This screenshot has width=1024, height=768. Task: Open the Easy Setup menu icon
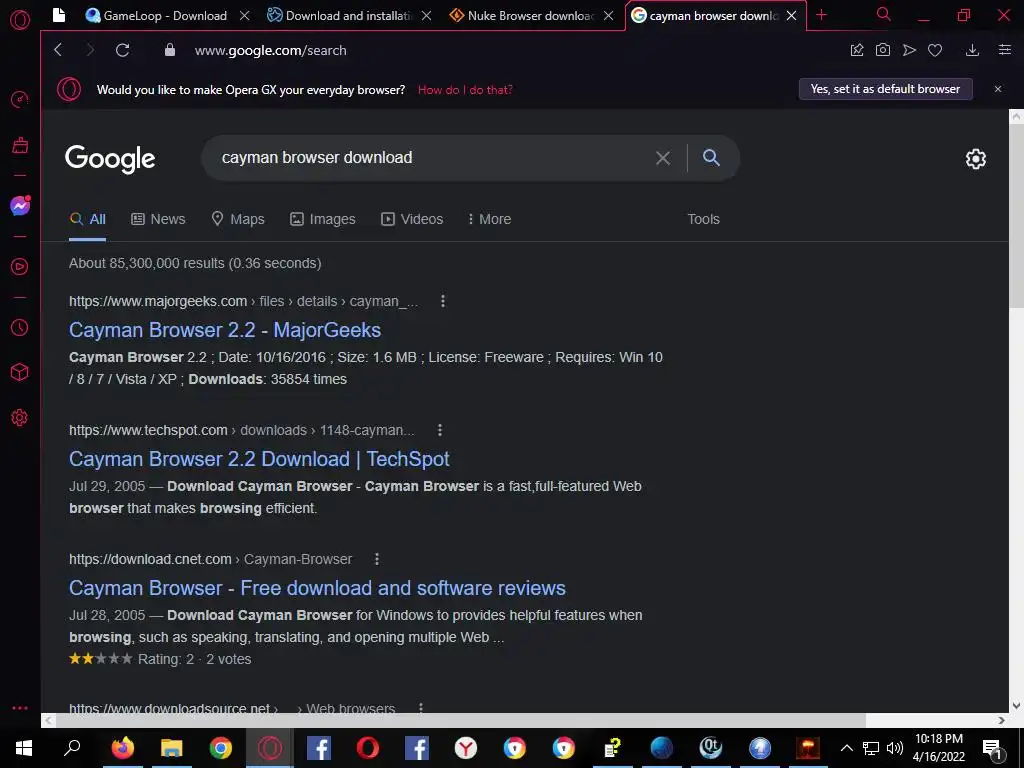point(1005,50)
